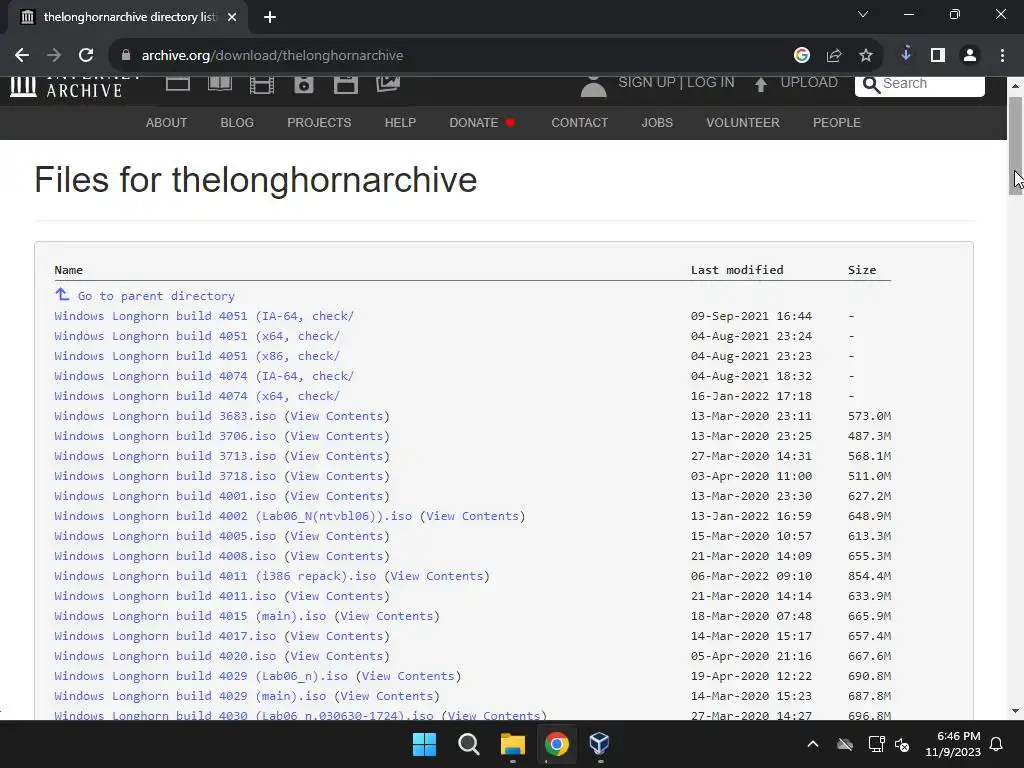This screenshot has height=768, width=1024.
Task: Download Windows Longhorn build 3683.iso
Action: tap(165, 416)
